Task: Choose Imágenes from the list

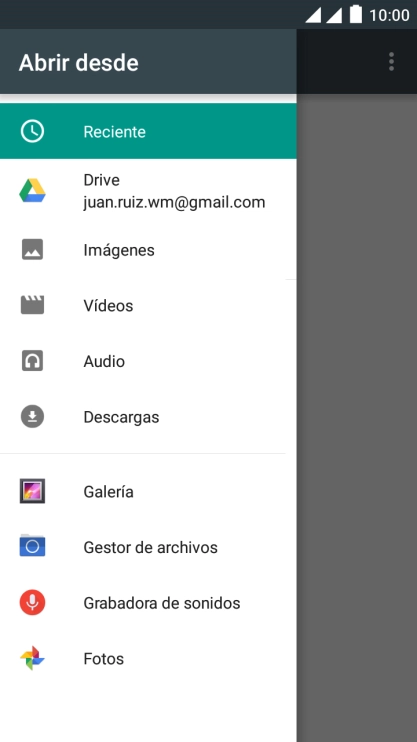Action: click(x=148, y=249)
